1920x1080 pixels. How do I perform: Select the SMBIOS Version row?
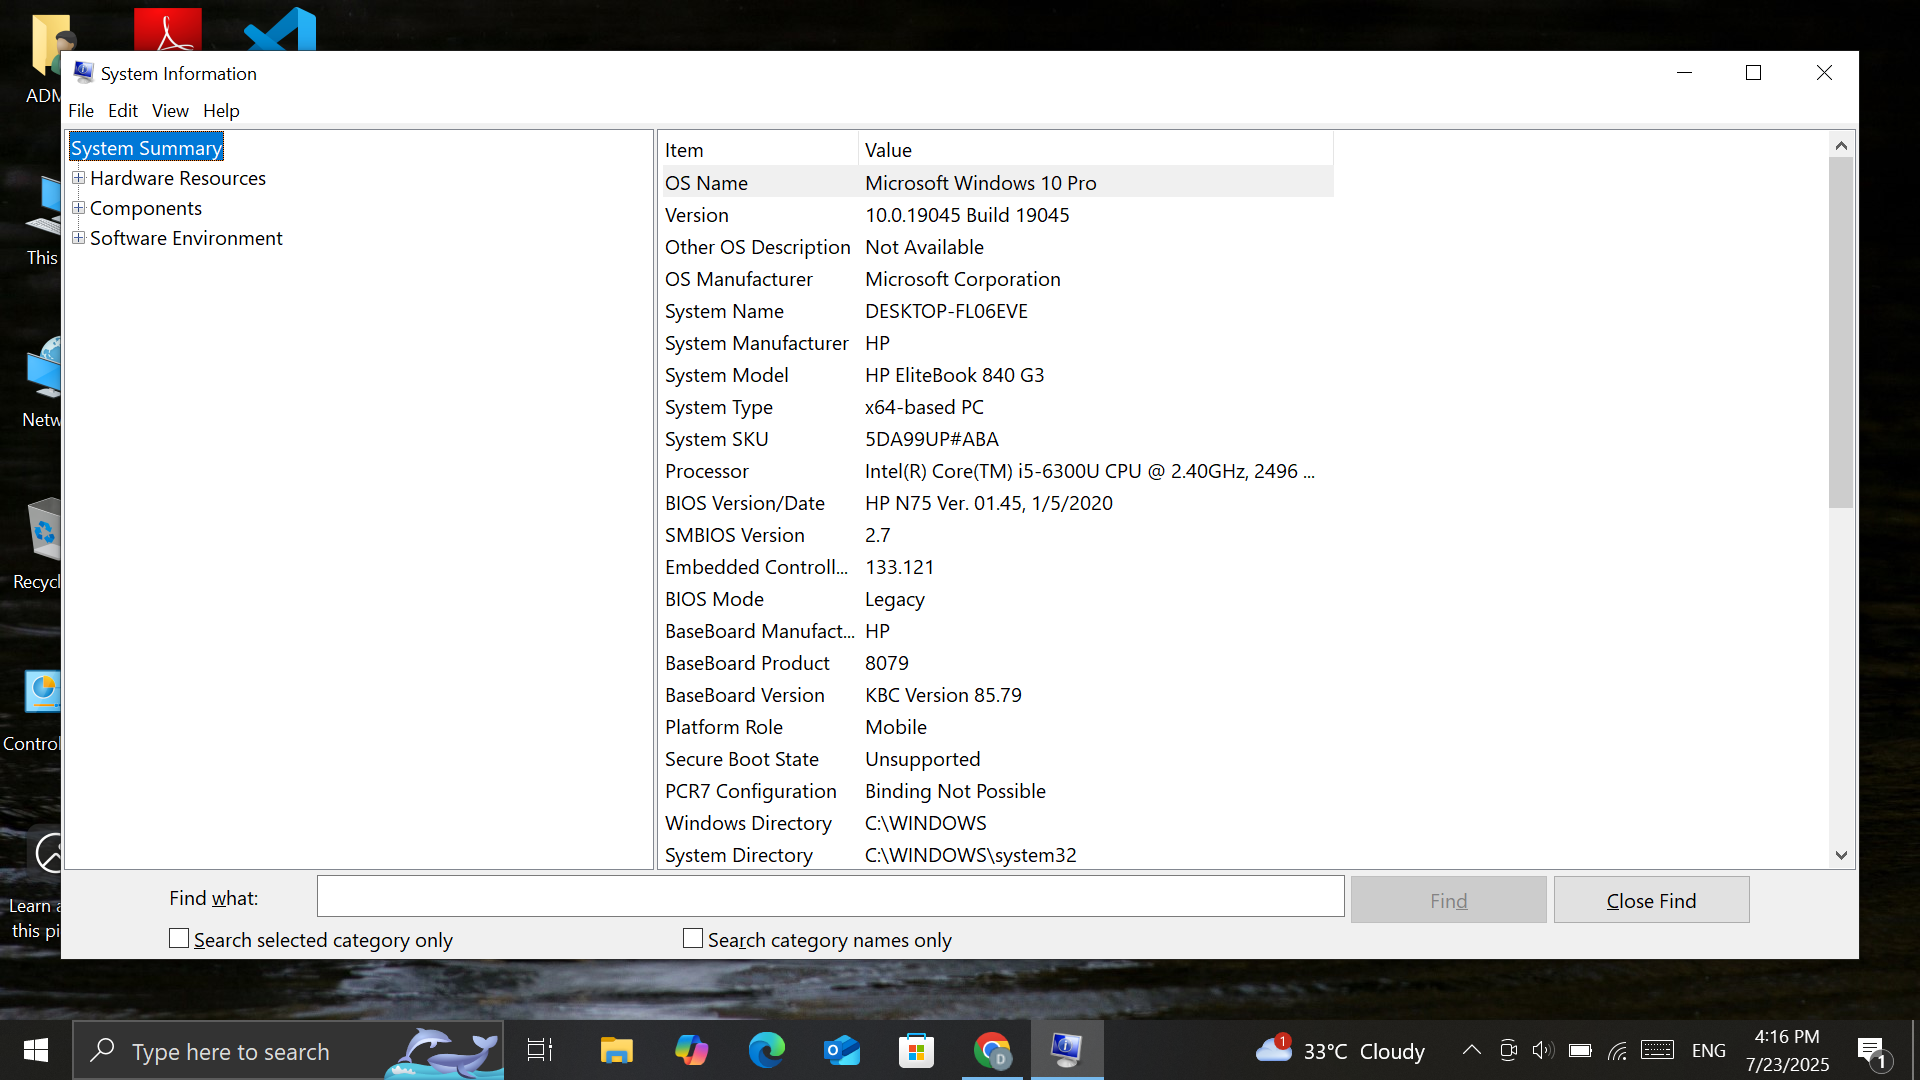[x=996, y=535]
